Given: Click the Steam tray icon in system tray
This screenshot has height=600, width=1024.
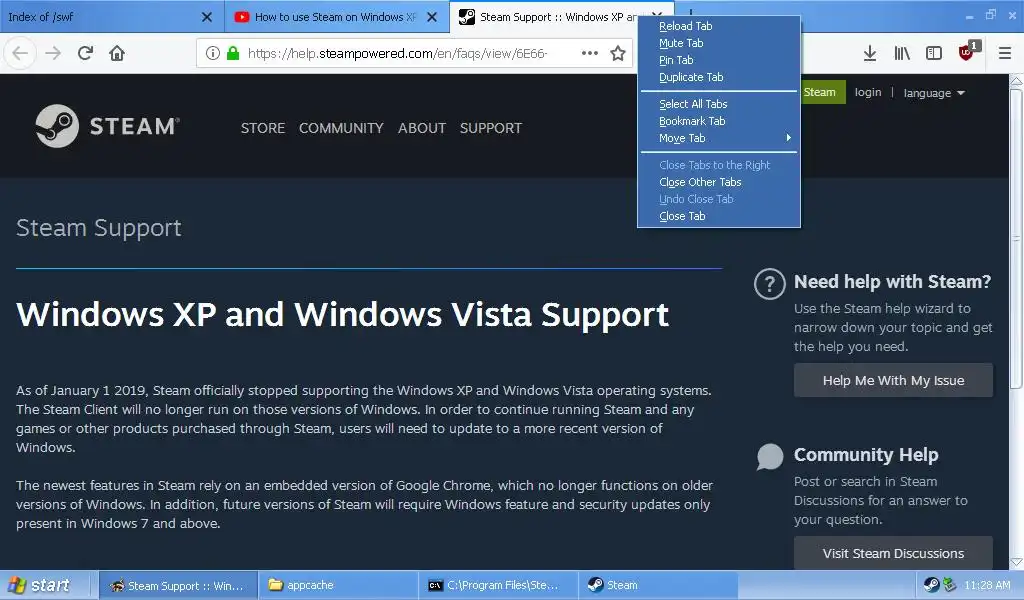Looking at the screenshot, I should (x=931, y=585).
